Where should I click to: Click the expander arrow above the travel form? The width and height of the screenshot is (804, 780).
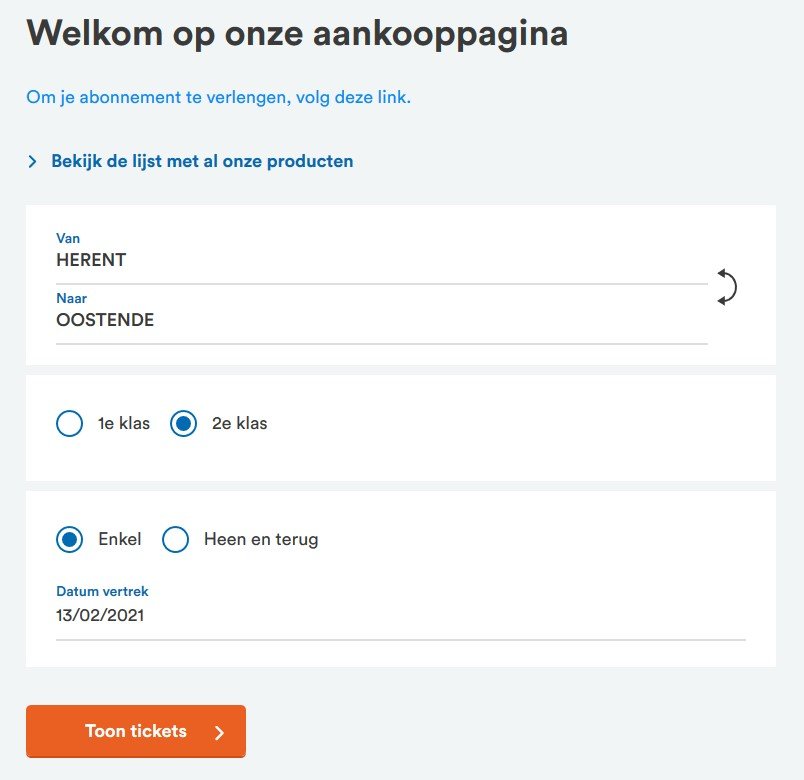32,160
